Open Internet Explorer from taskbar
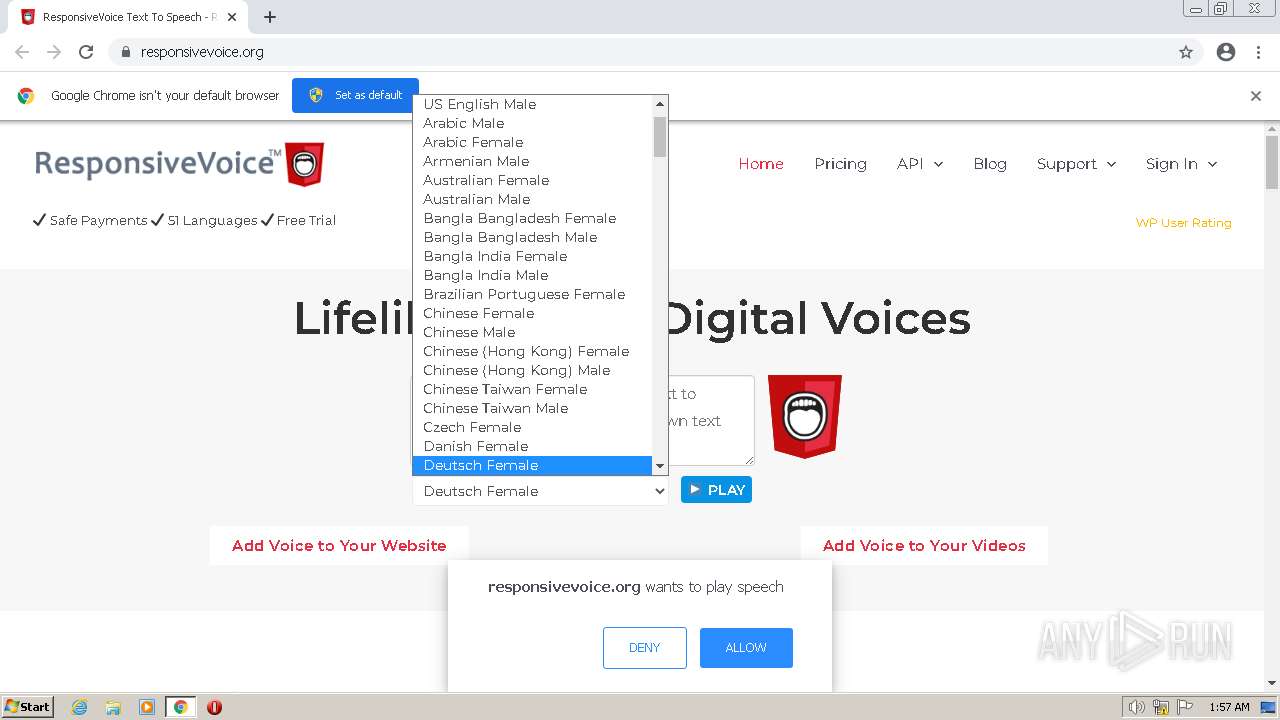Image resolution: width=1280 pixels, height=720 pixels. pos(80,707)
